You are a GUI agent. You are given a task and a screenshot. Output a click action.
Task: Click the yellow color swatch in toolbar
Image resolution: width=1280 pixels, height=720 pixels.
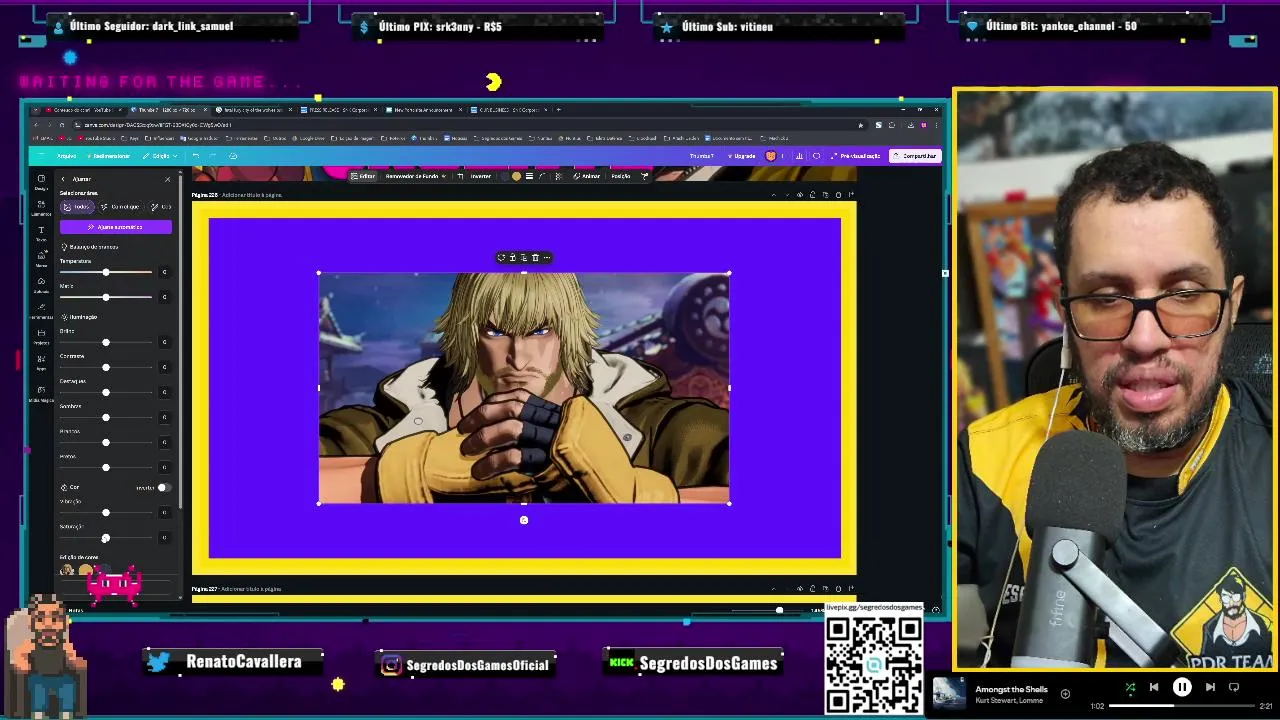pyautogui.click(x=516, y=176)
